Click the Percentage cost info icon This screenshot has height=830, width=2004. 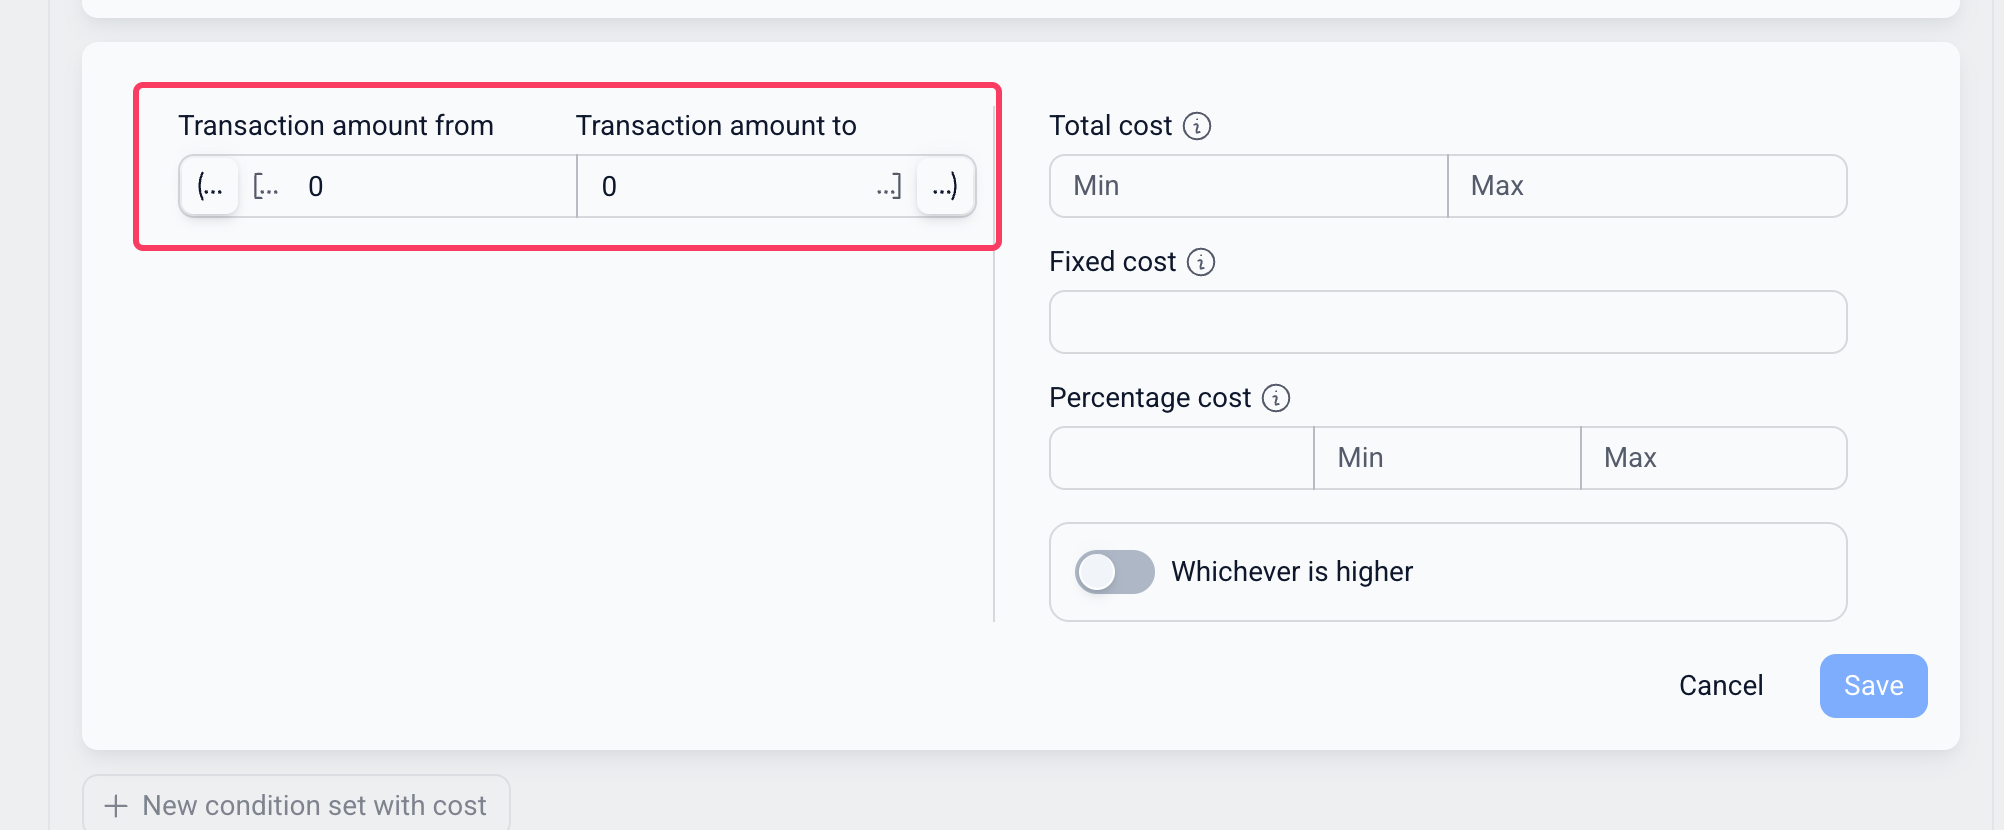tap(1276, 398)
